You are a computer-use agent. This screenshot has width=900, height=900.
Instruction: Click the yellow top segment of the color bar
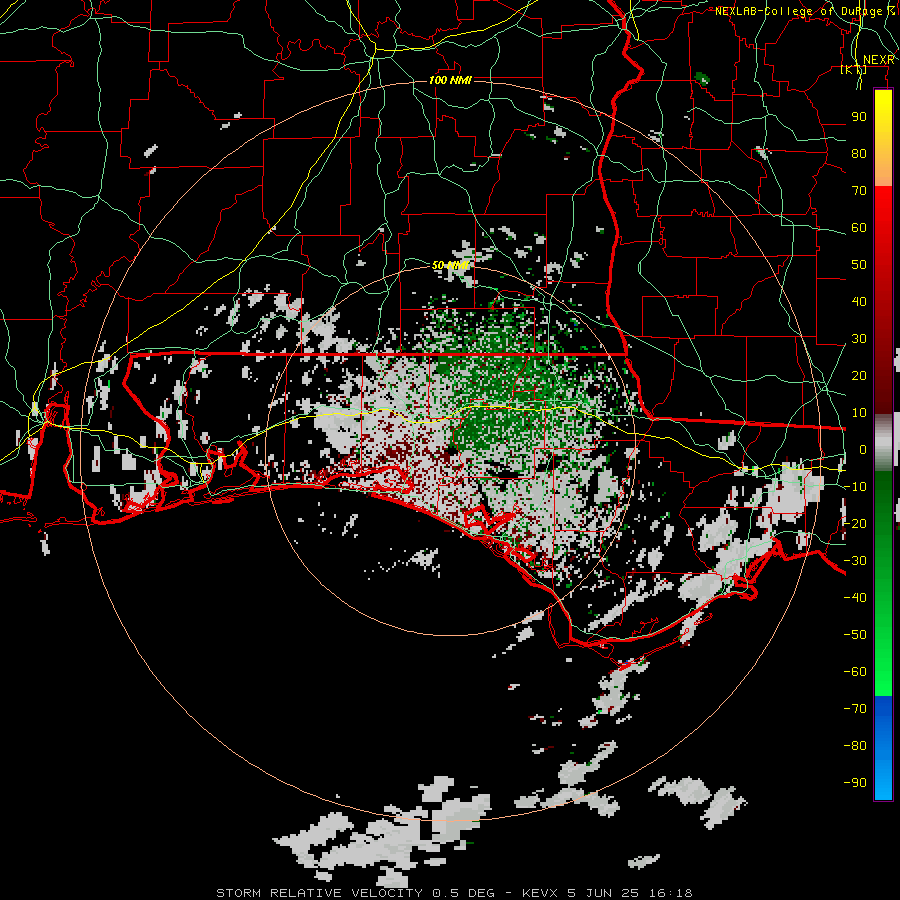click(883, 138)
